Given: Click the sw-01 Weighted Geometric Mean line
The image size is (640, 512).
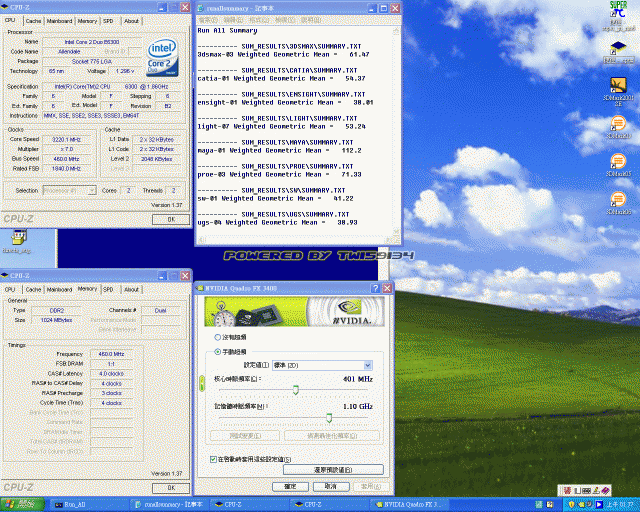Looking at the screenshot, I should [275, 198].
